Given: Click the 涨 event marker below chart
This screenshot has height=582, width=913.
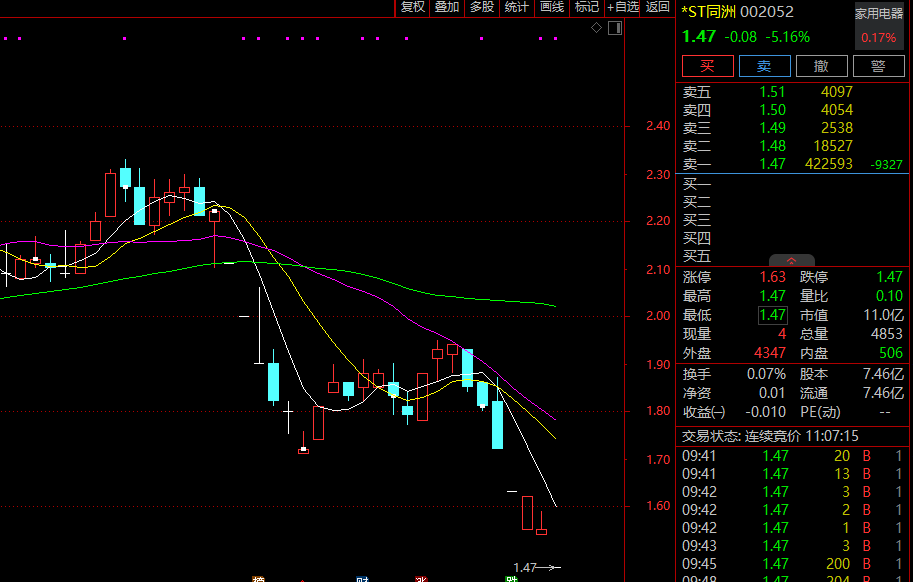Looking at the screenshot, I should (x=421, y=579).
